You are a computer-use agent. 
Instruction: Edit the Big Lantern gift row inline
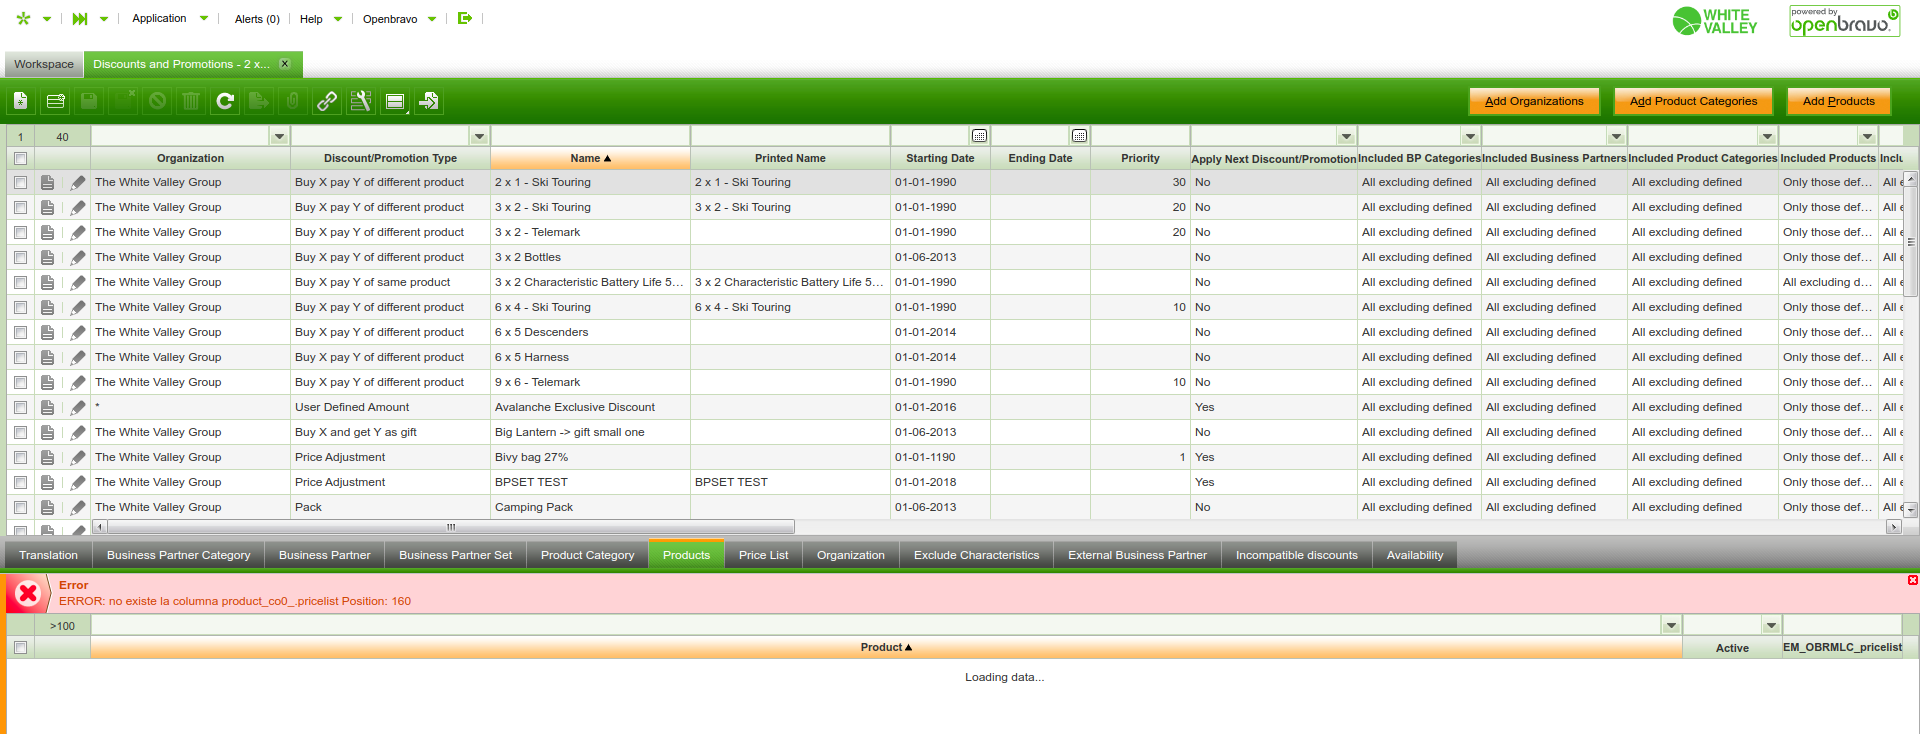[77, 432]
